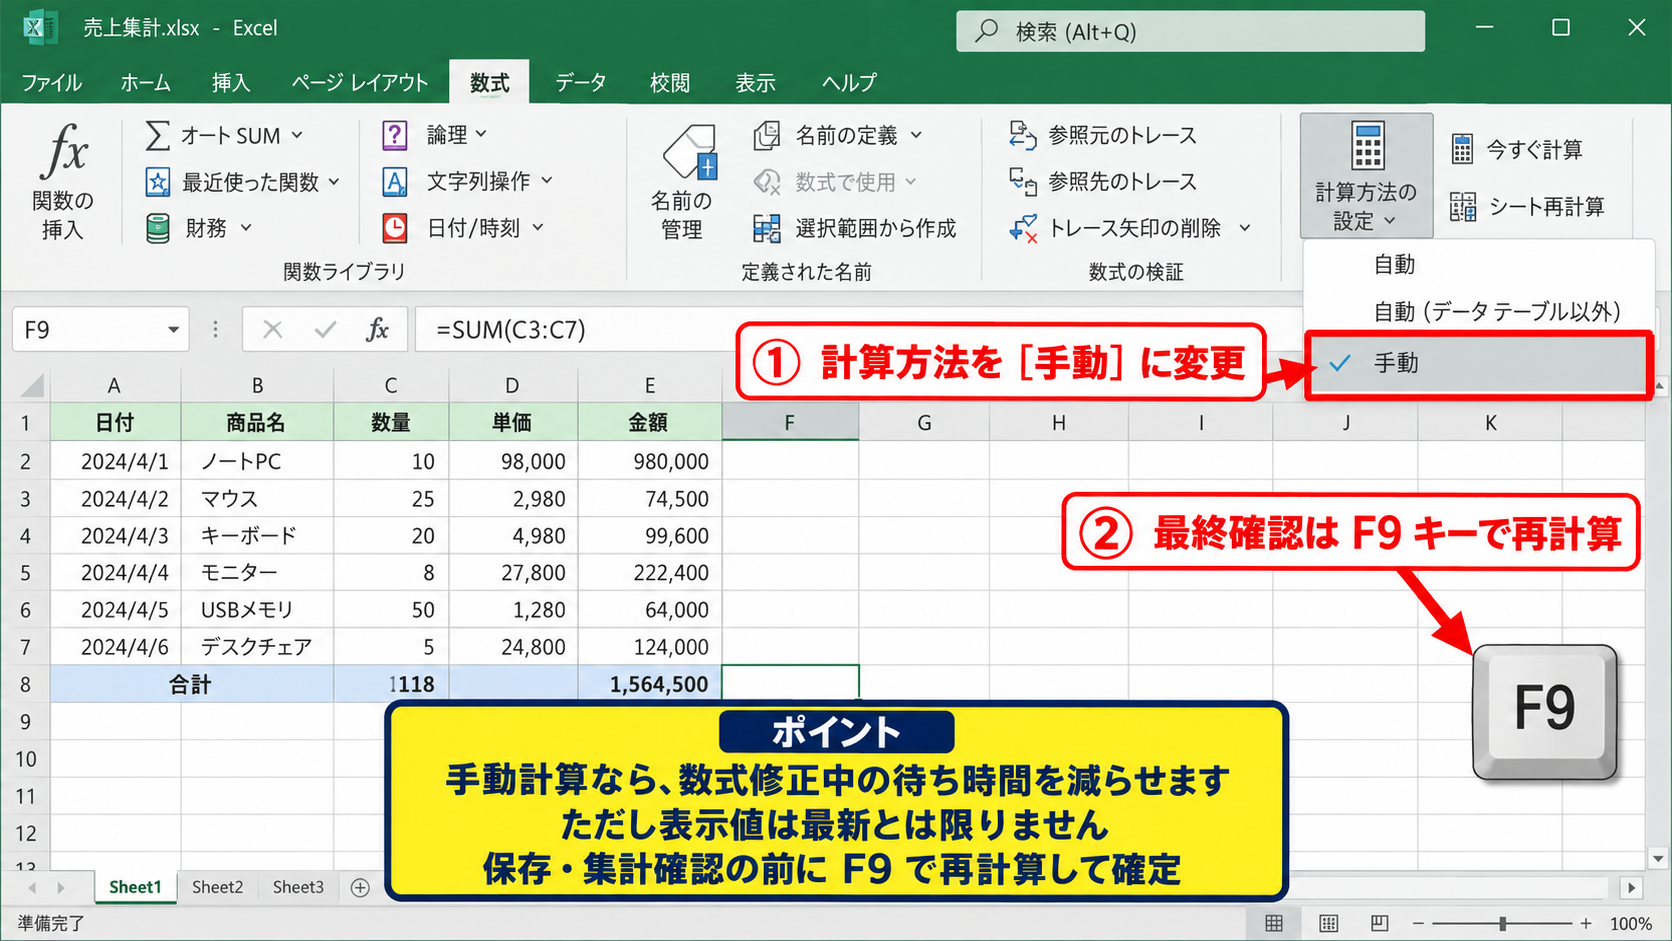1672x941 pixels.
Task: Switch to Page Layout view in status bar
Action: pos(1328,923)
